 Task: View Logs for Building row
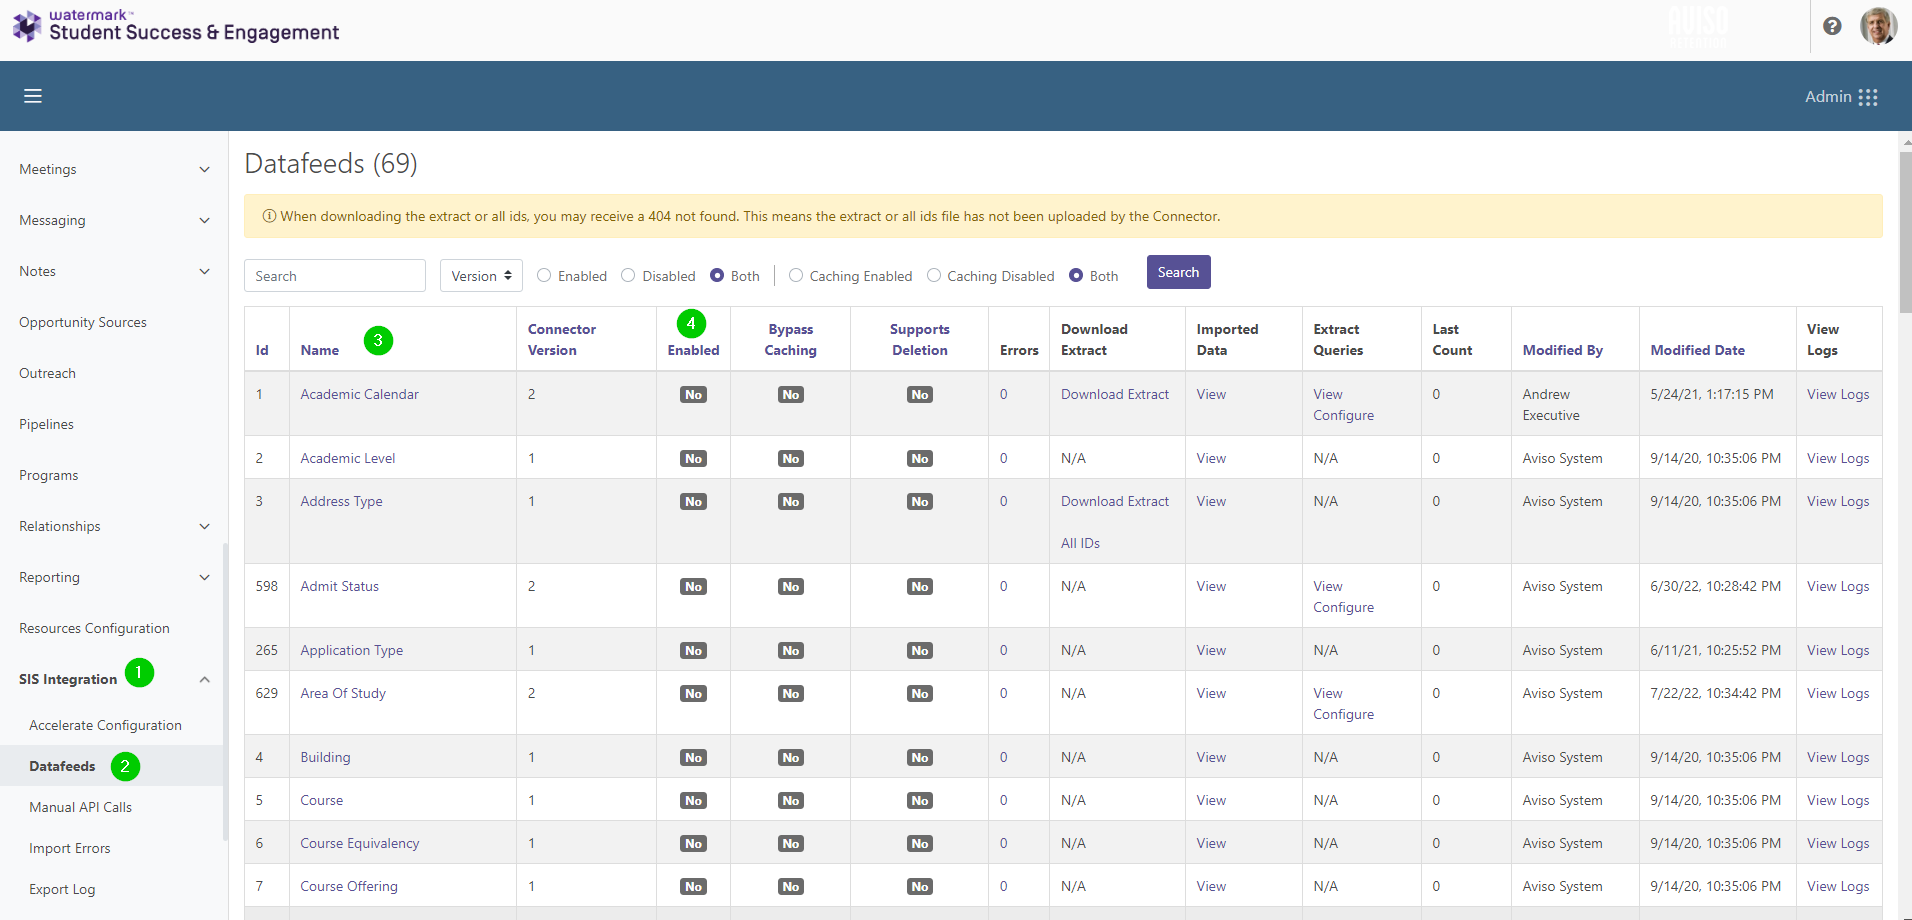click(x=1838, y=757)
